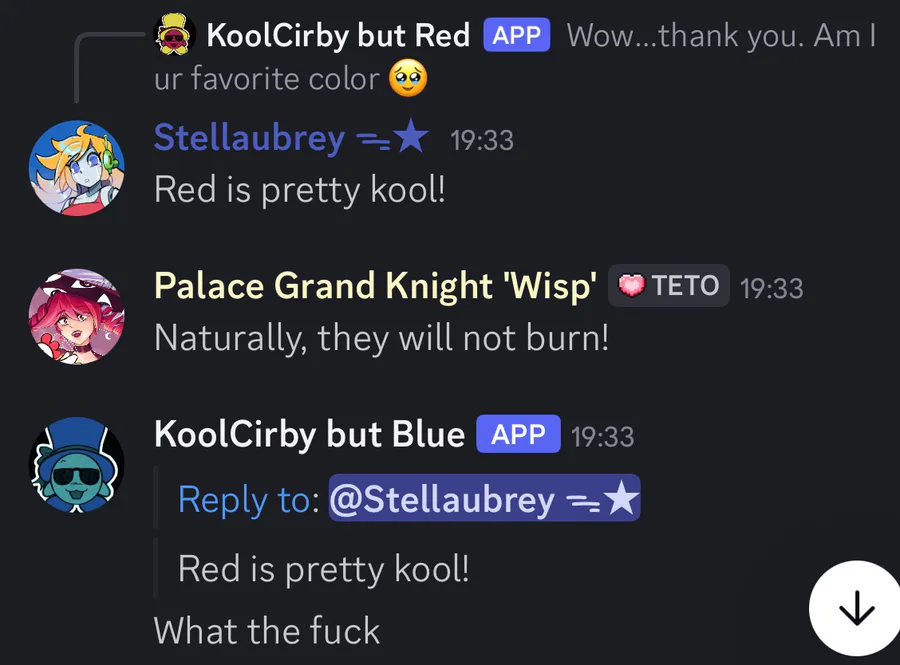Click APP badge next to KoolCirby but Red
This screenshot has width=900, height=665.
(517, 35)
